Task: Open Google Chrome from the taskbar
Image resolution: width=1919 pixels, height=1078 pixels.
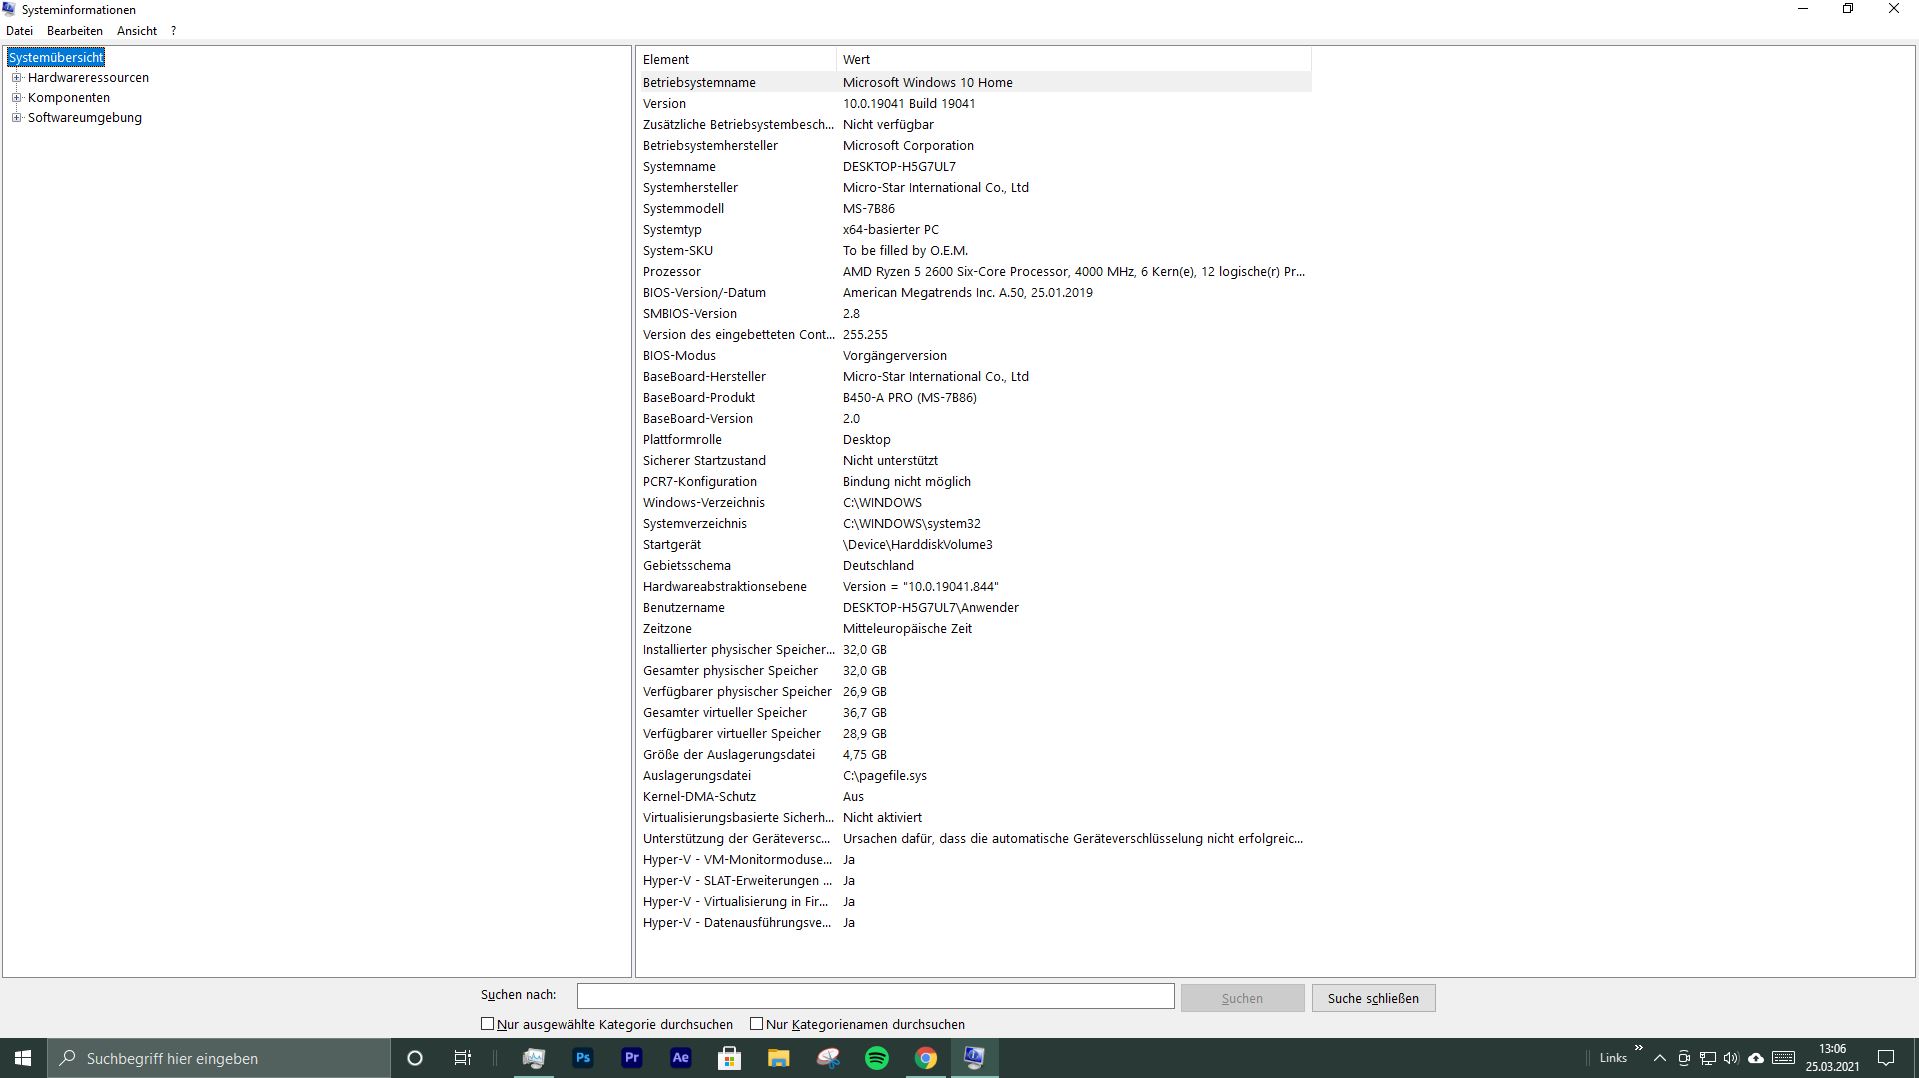Action: click(926, 1058)
